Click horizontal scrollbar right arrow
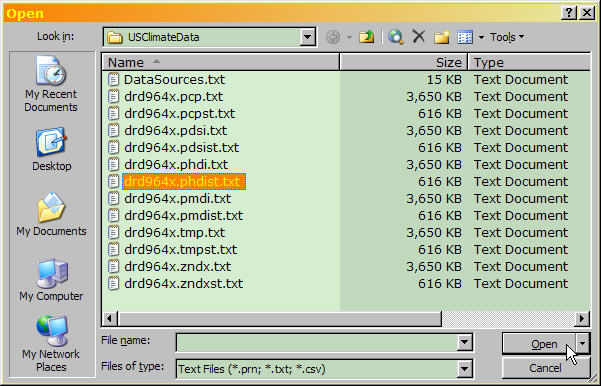The height and width of the screenshot is (386, 601). [x=582, y=318]
